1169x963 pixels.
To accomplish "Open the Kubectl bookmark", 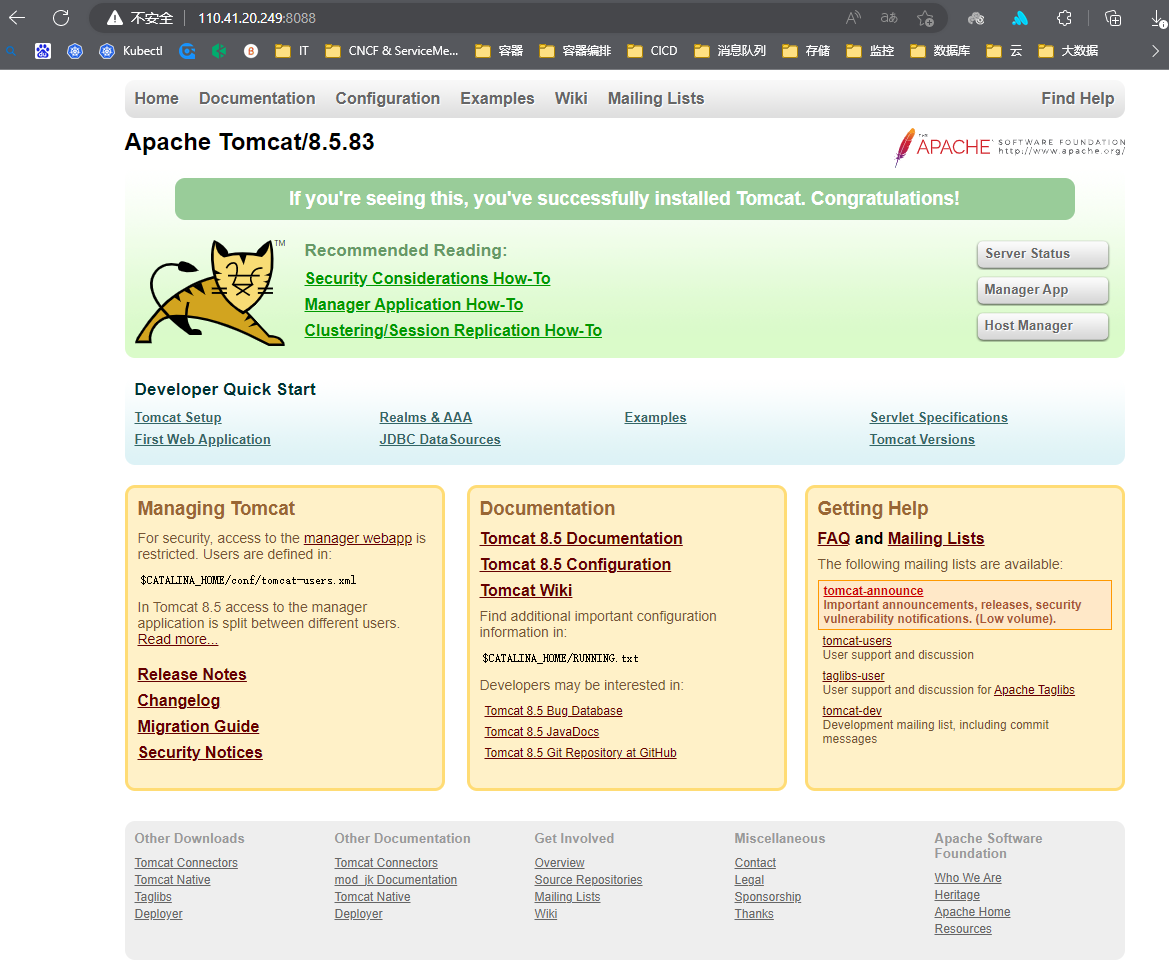I will coord(131,51).
